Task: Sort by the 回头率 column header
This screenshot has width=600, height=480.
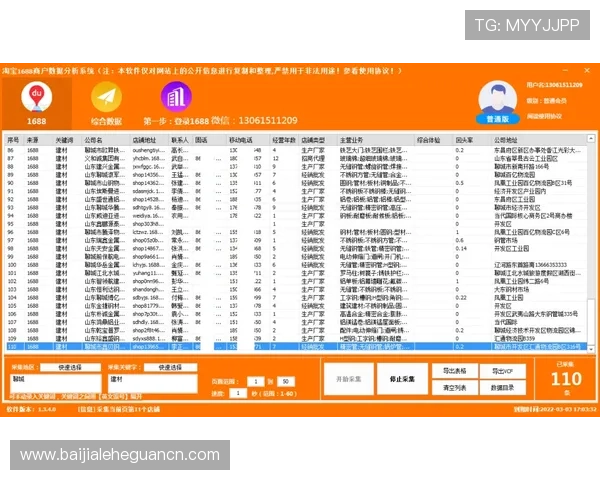Action: coord(472,140)
